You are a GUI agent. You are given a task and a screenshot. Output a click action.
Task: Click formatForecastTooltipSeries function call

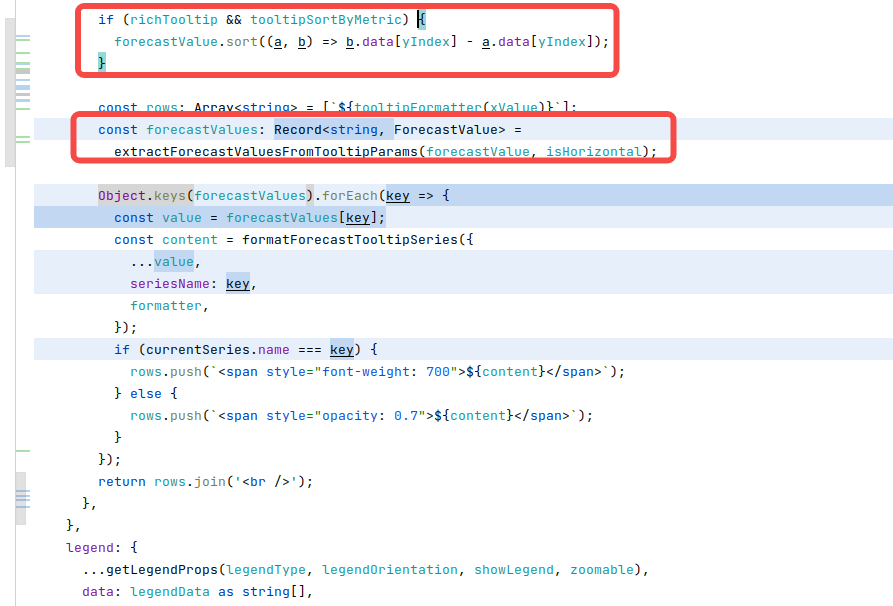pyautogui.click(x=350, y=240)
